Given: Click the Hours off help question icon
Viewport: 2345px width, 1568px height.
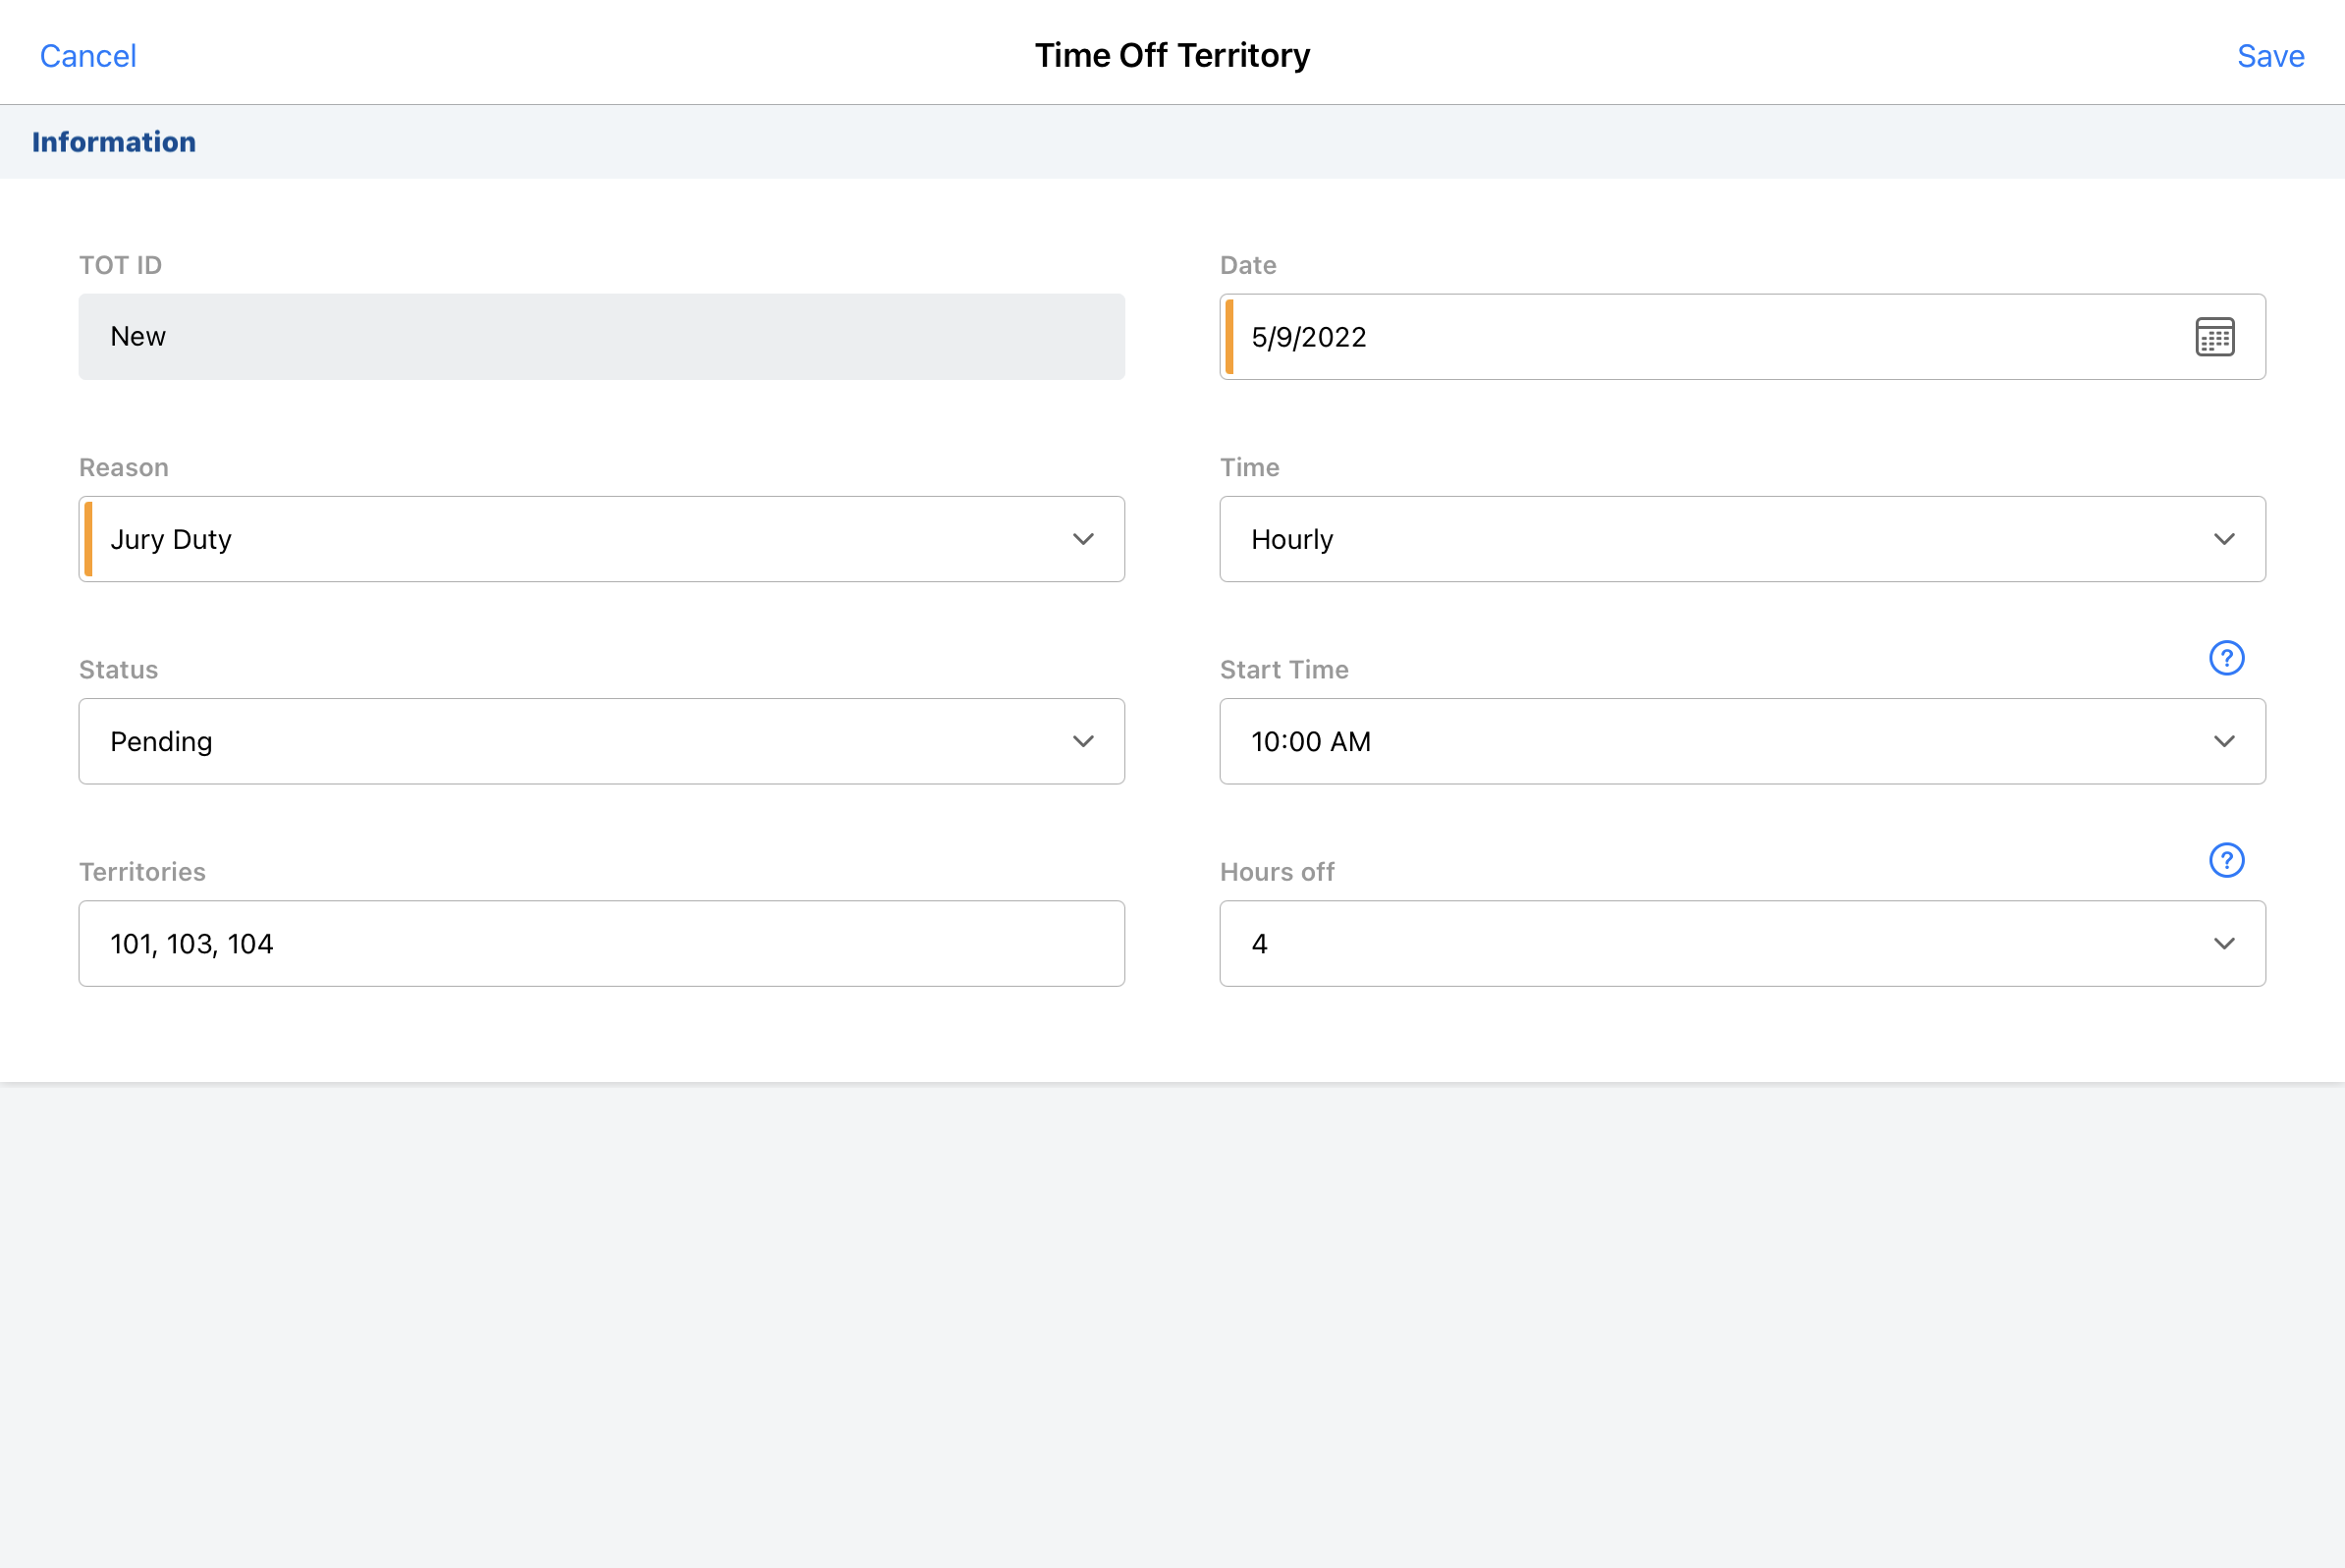Looking at the screenshot, I should pyautogui.click(x=2226, y=860).
